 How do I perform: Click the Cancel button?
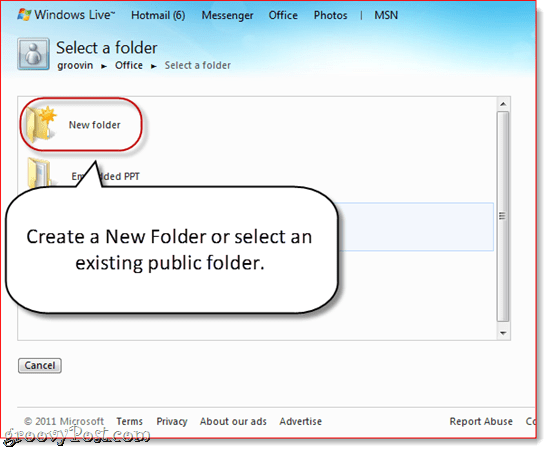[x=40, y=365]
